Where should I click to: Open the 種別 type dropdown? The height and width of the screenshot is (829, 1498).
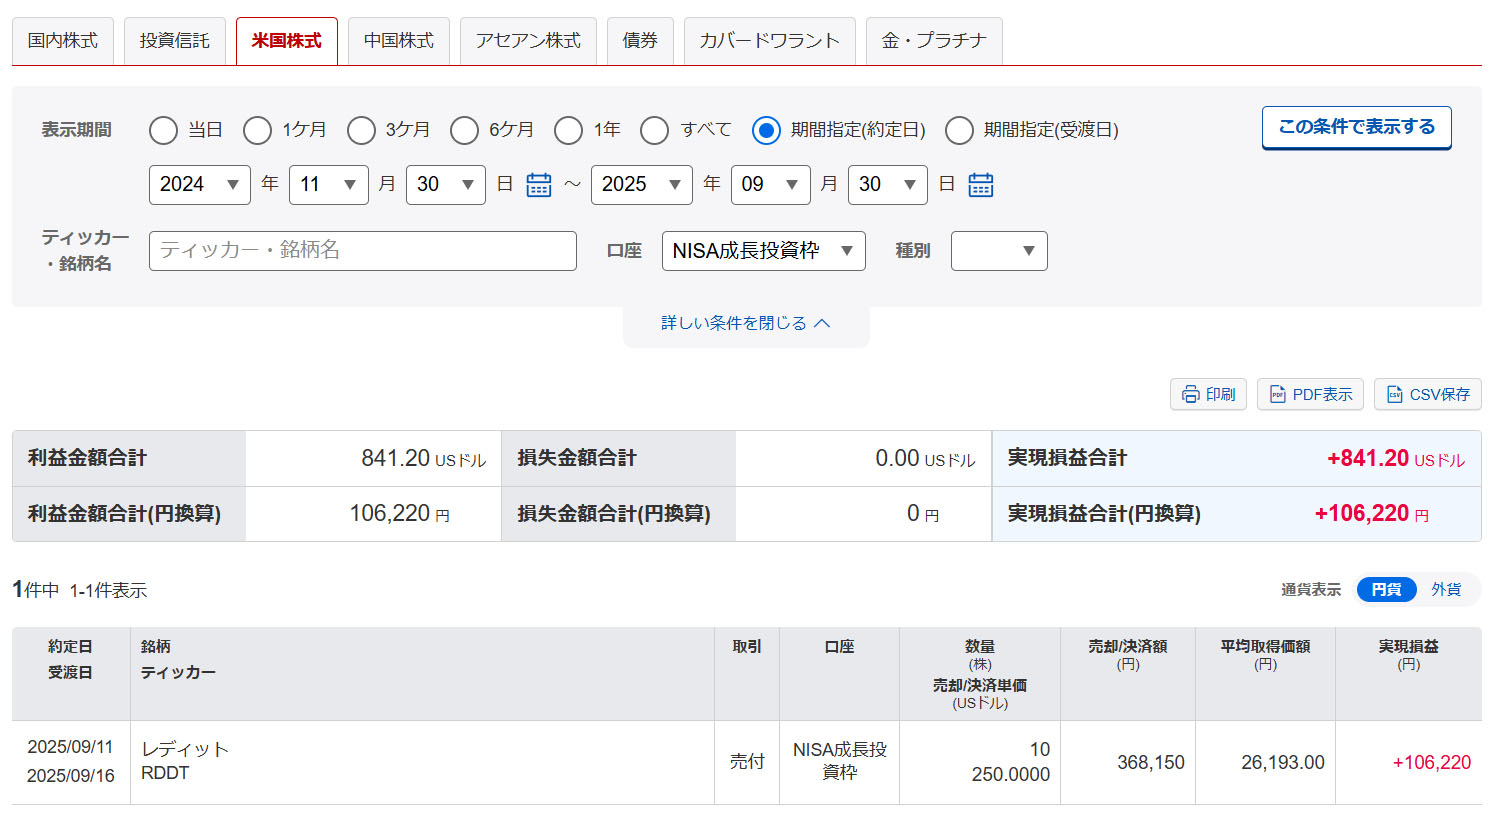pyautogui.click(x=998, y=251)
